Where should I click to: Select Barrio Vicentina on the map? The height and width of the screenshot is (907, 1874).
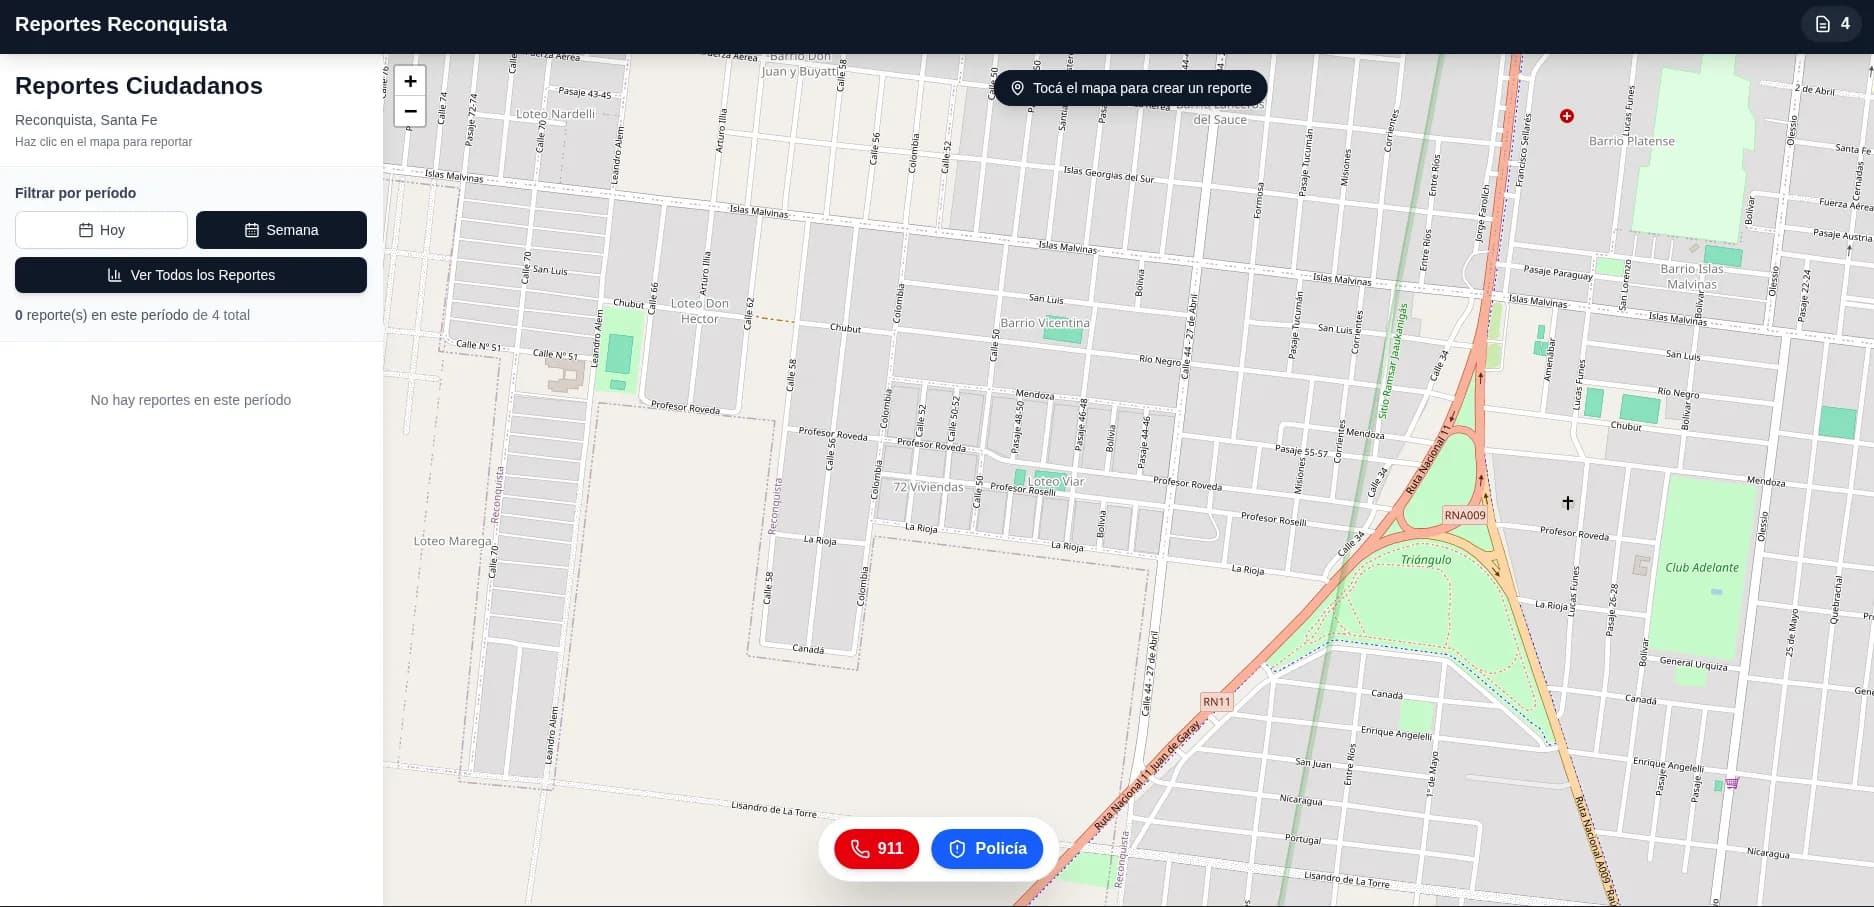[x=1045, y=323]
